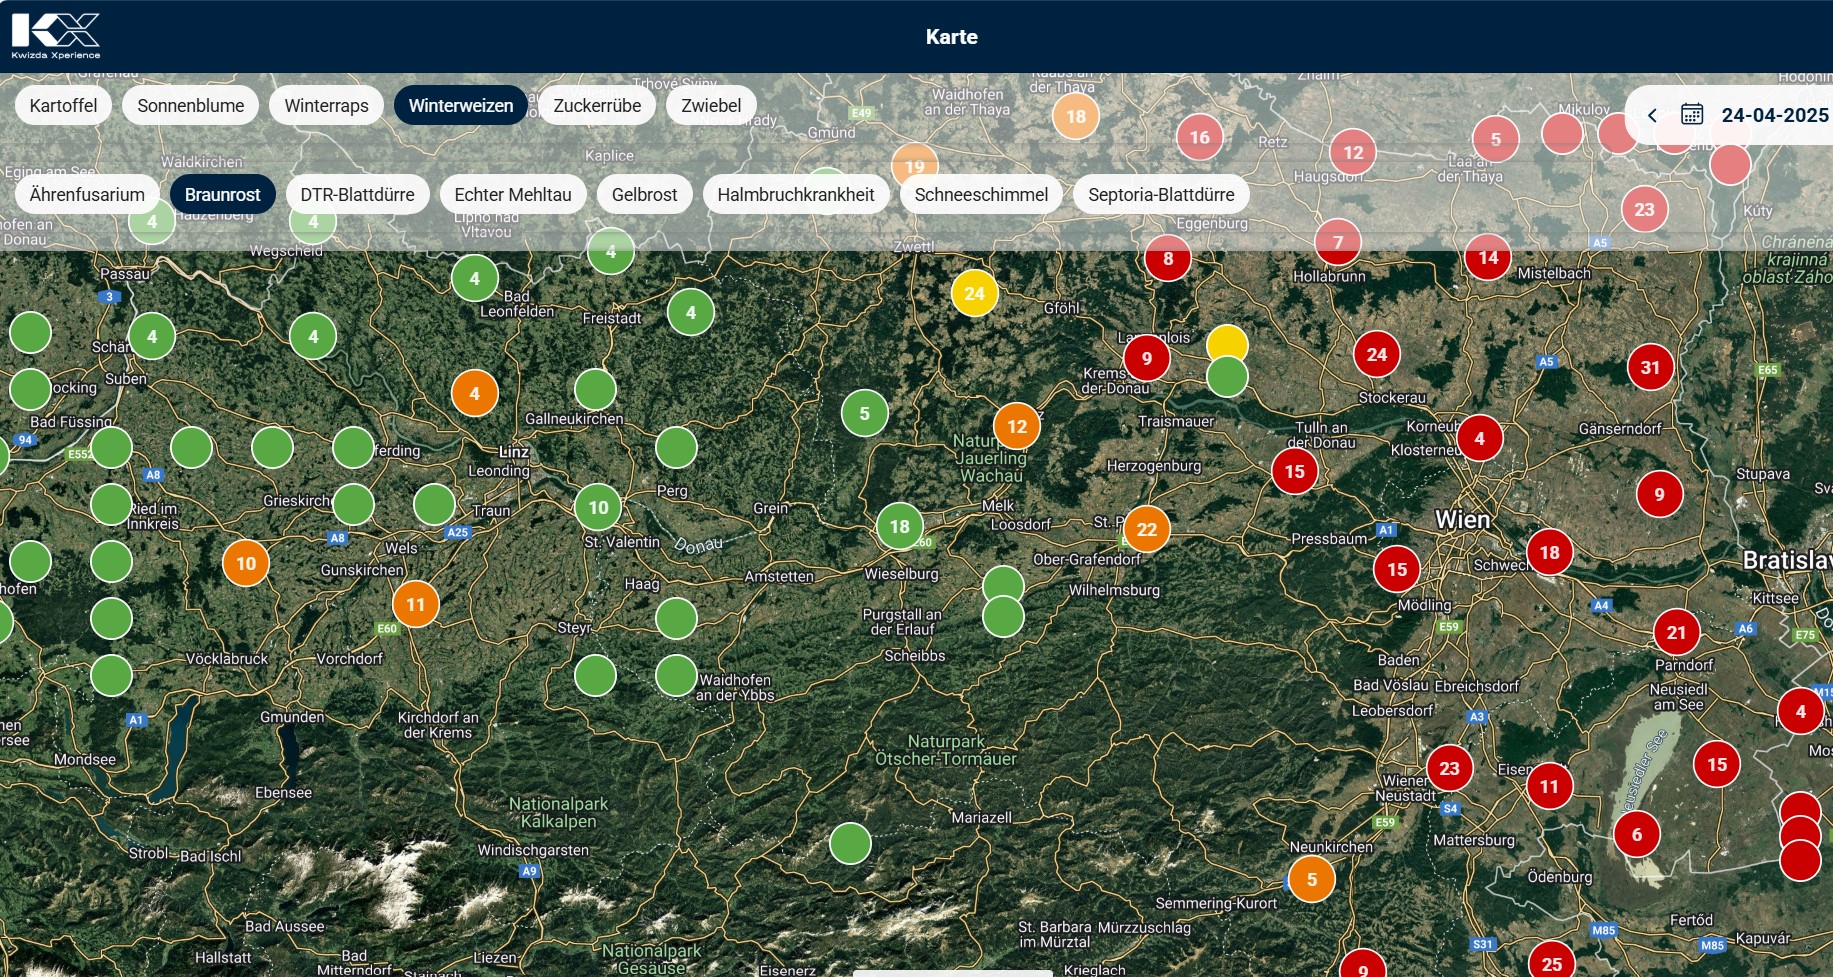Switch to Gelbrost disease filter
Image resolution: width=1833 pixels, height=977 pixels.
coord(644,194)
